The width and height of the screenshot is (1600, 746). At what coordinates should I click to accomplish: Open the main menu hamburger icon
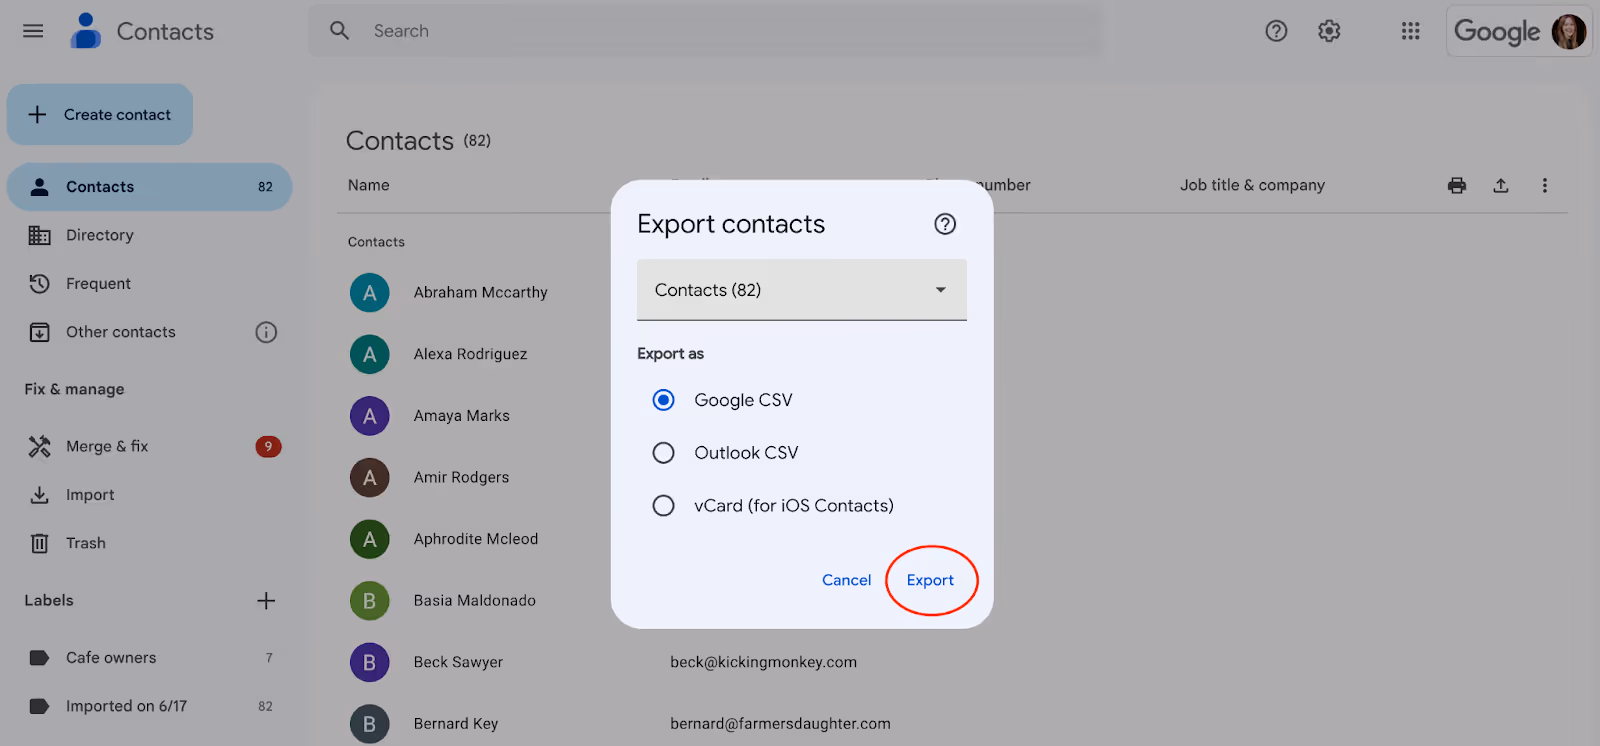pyautogui.click(x=33, y=31)
